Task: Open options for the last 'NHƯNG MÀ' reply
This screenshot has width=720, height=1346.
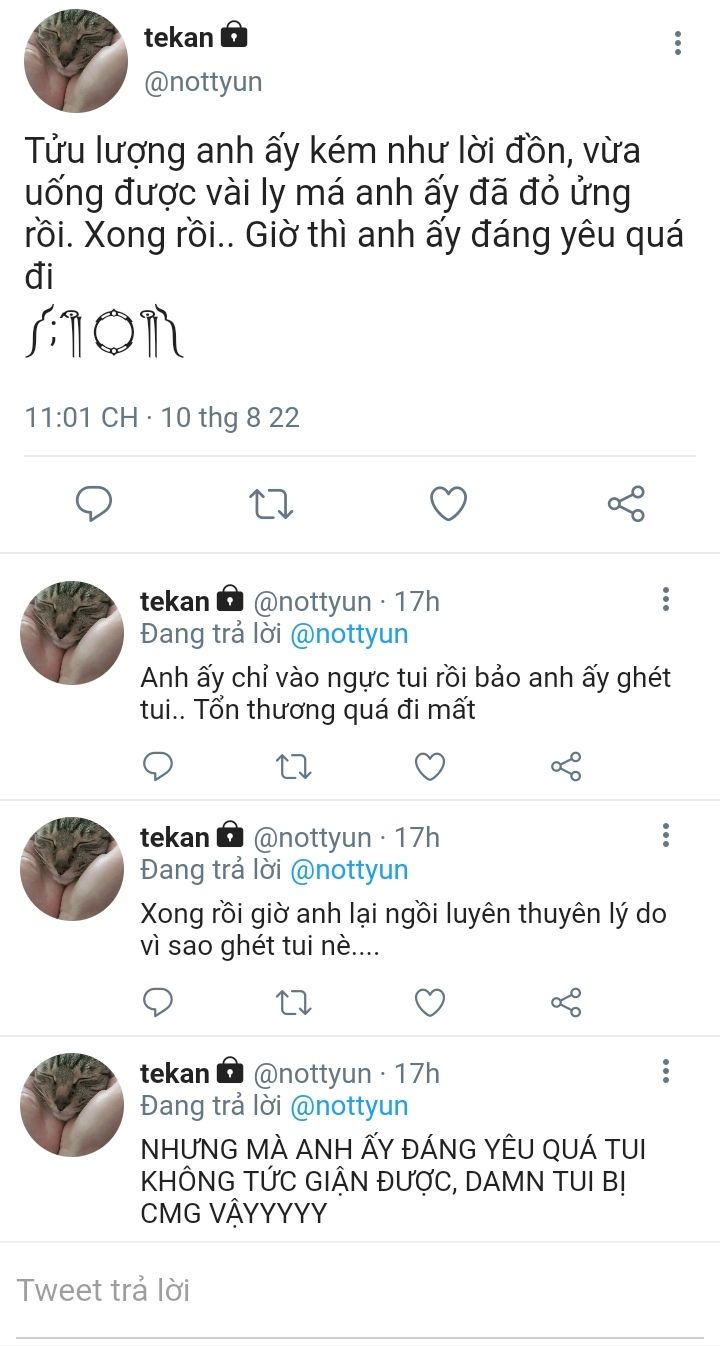Action: pyautogui.click(x=666, y=1072)
